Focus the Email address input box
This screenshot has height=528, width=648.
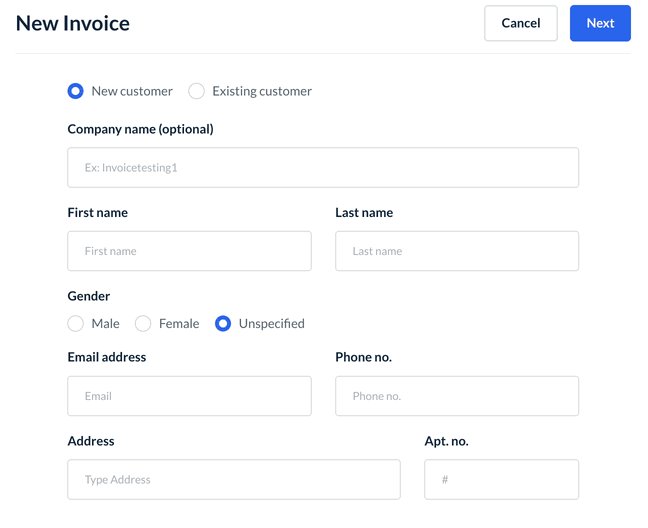(x=189, y=396)
